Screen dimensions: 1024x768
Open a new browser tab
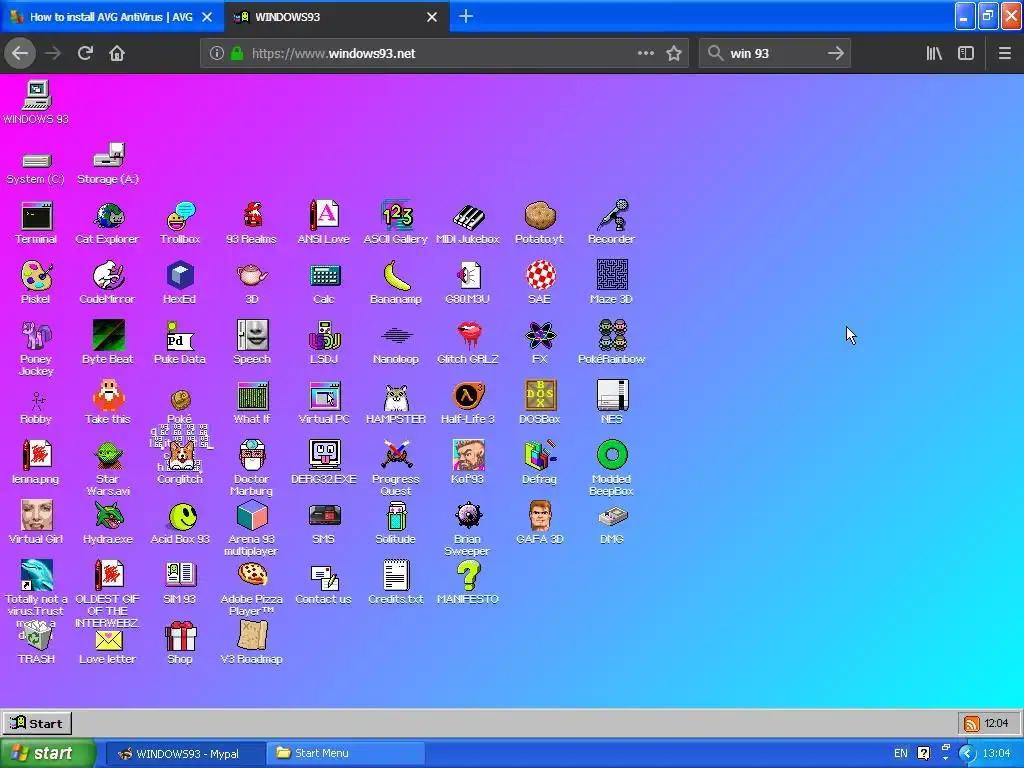coord(466,17)
